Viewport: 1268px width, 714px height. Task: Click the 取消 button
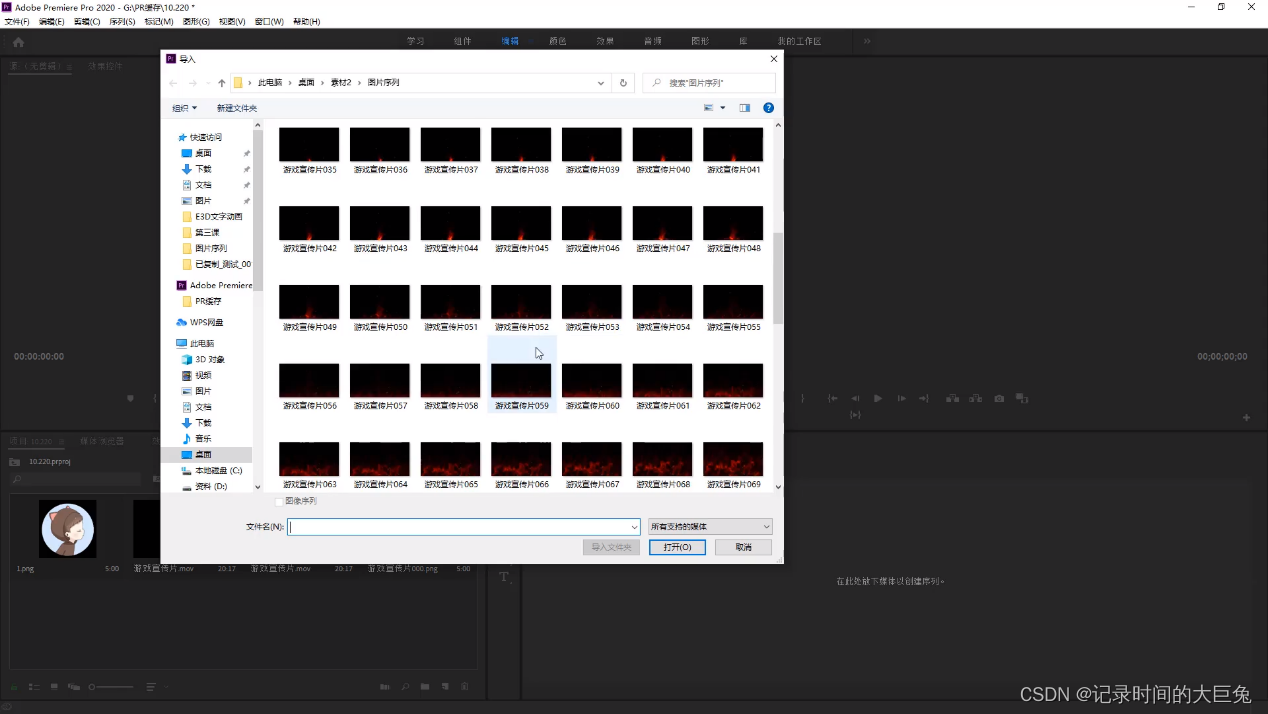click(x=743, y=547)
